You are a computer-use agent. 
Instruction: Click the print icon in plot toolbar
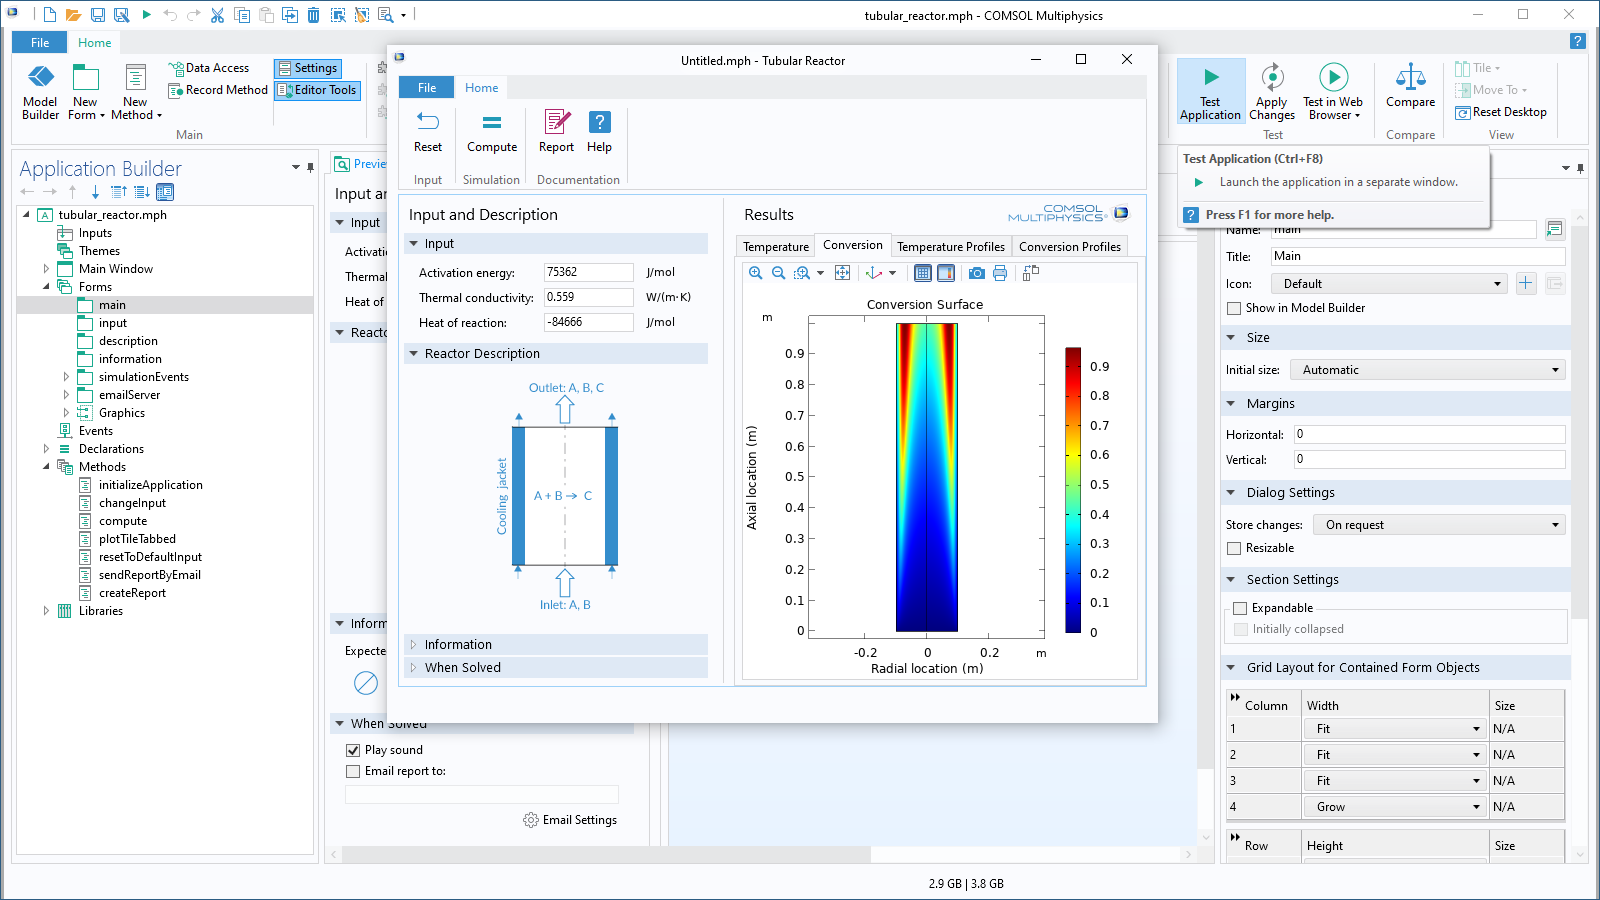point(1000,273)
